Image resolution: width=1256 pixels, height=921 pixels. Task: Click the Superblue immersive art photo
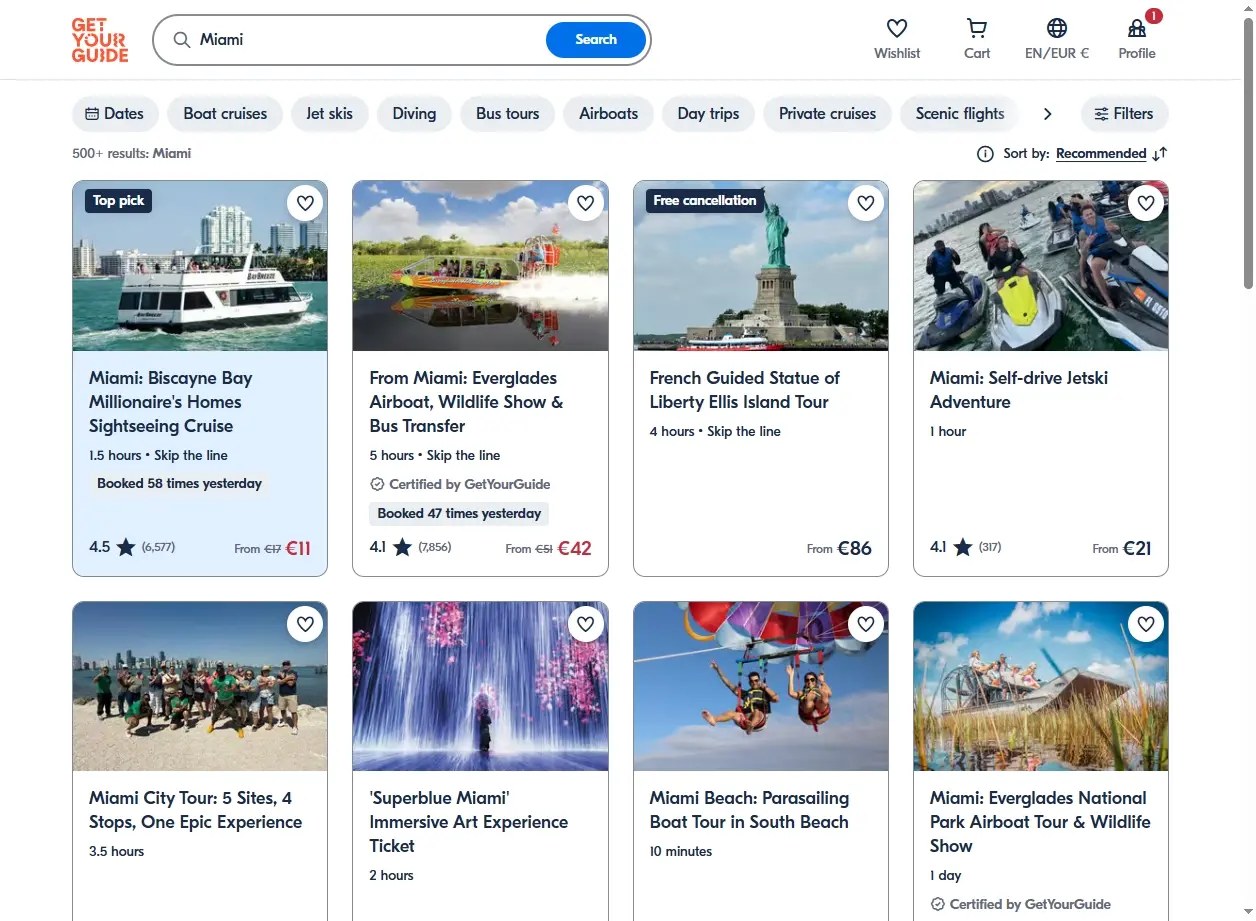480,686
